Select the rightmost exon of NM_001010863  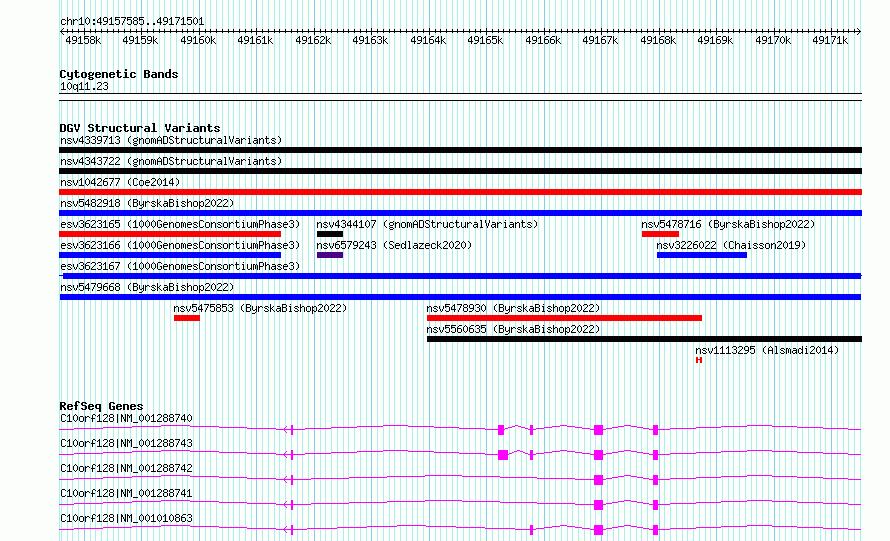pos(656,530)
